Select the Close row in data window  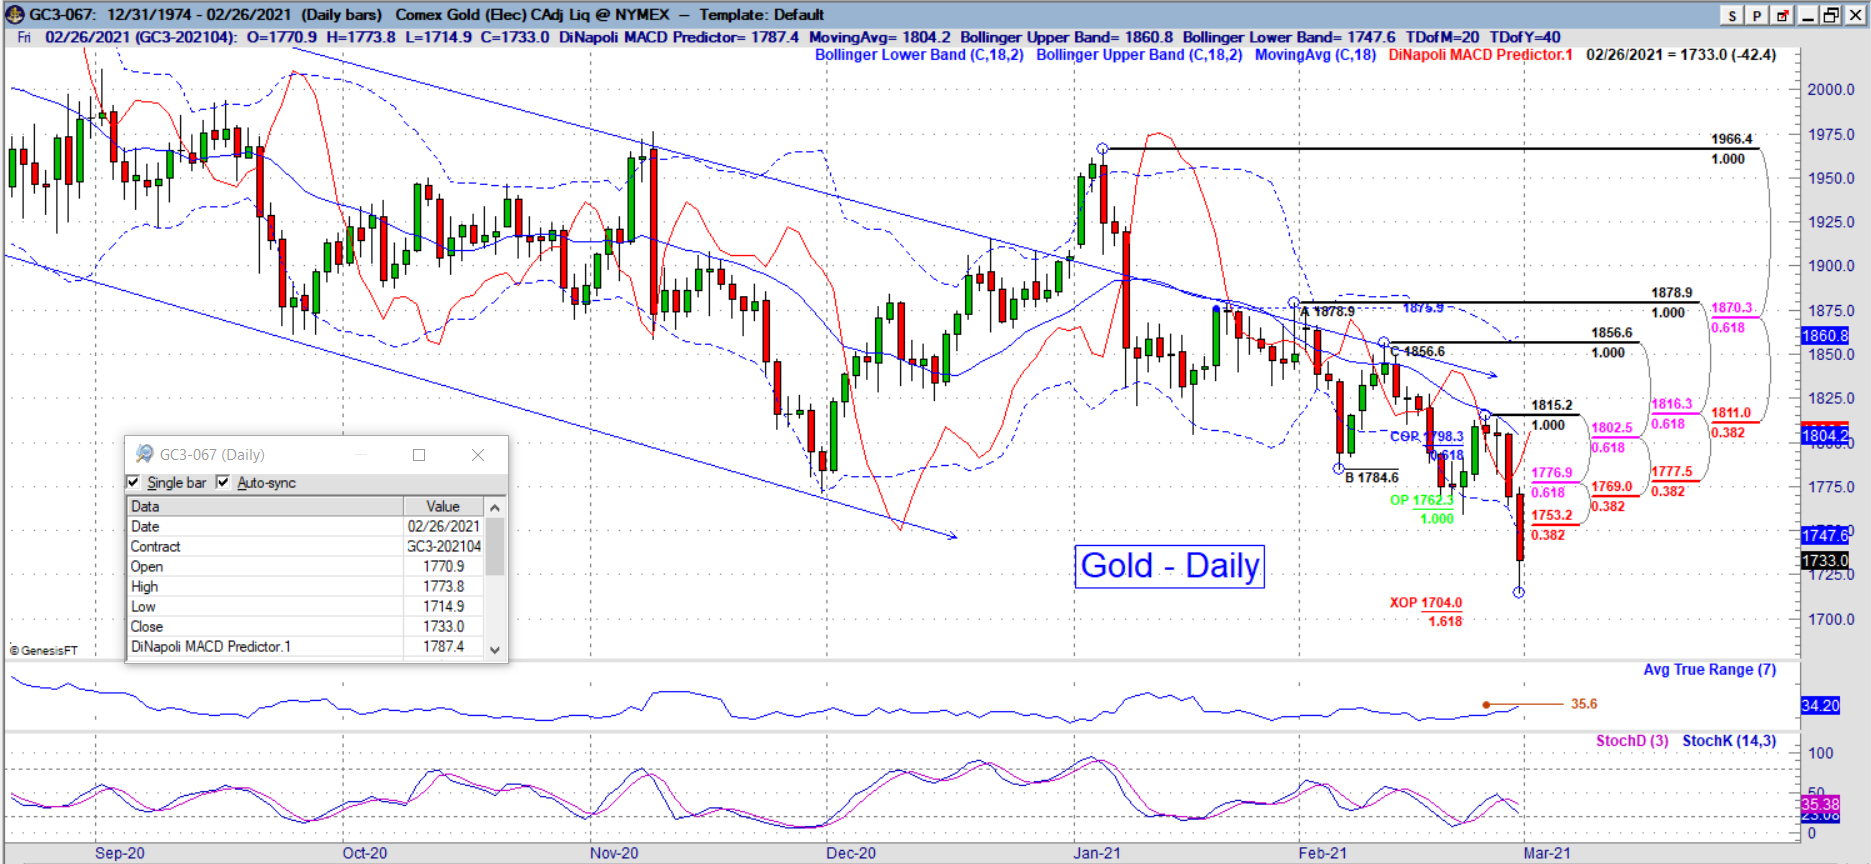pyautogui.click(x=305, y=626)
